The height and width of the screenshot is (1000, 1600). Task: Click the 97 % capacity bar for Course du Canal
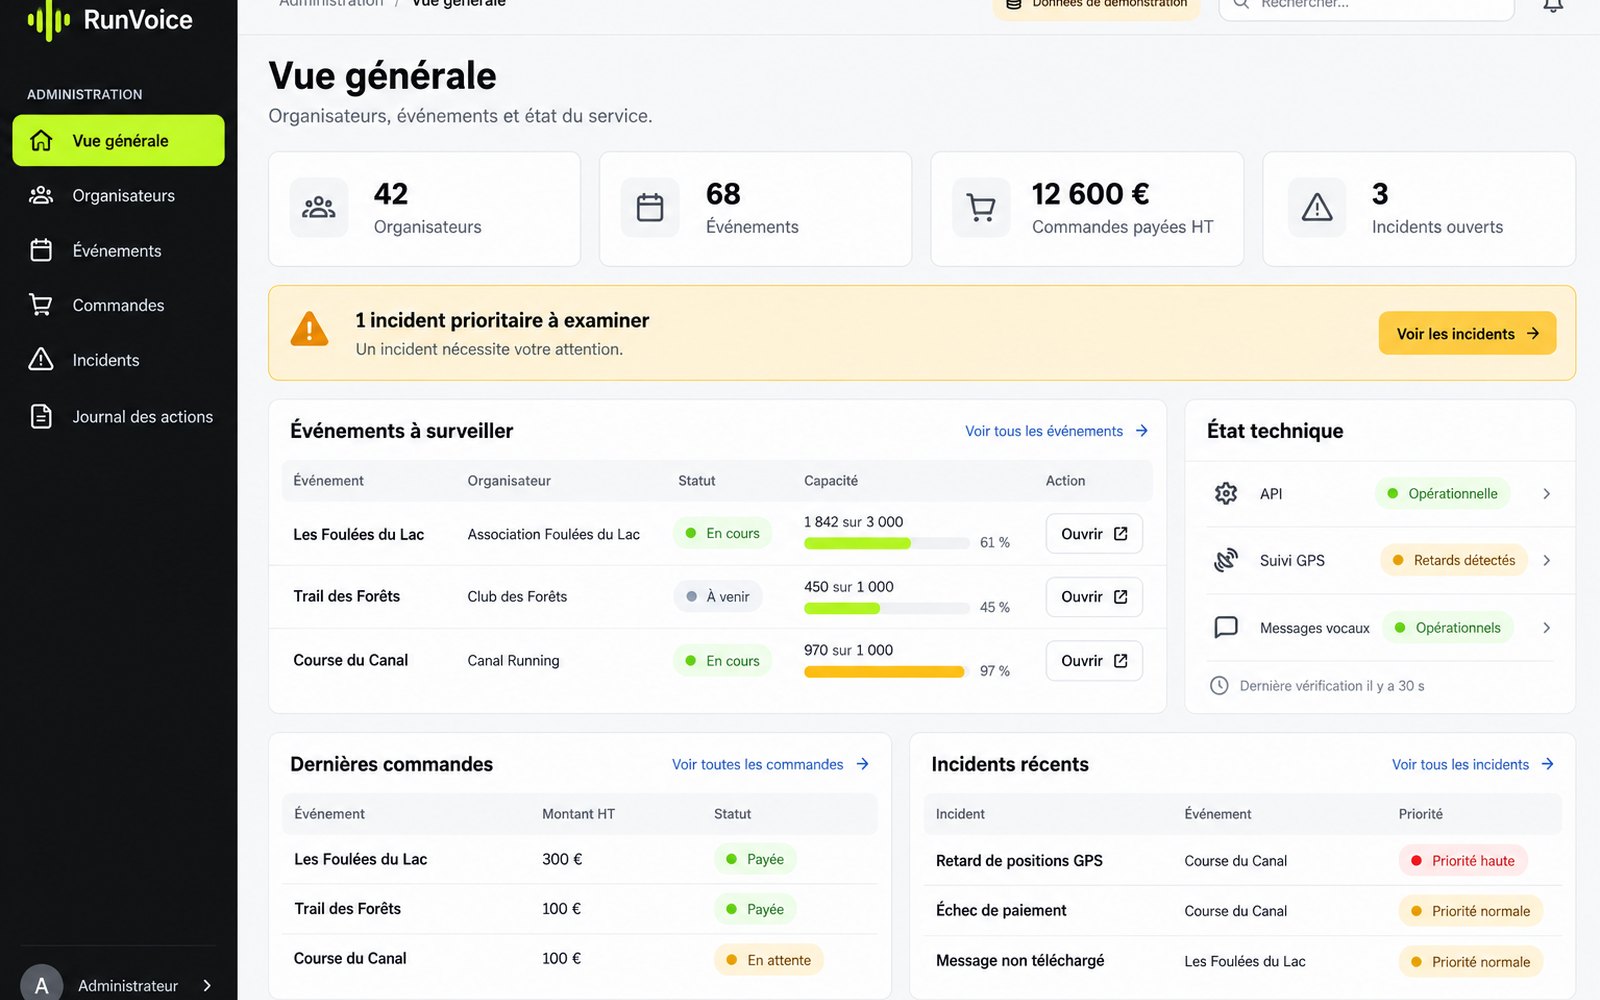coord(887,671)
